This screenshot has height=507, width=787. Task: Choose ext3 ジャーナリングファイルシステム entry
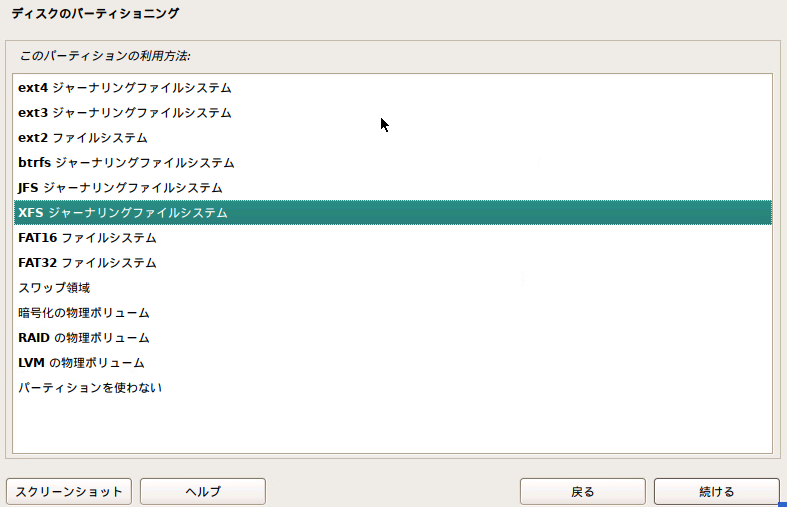click(392, 112)
